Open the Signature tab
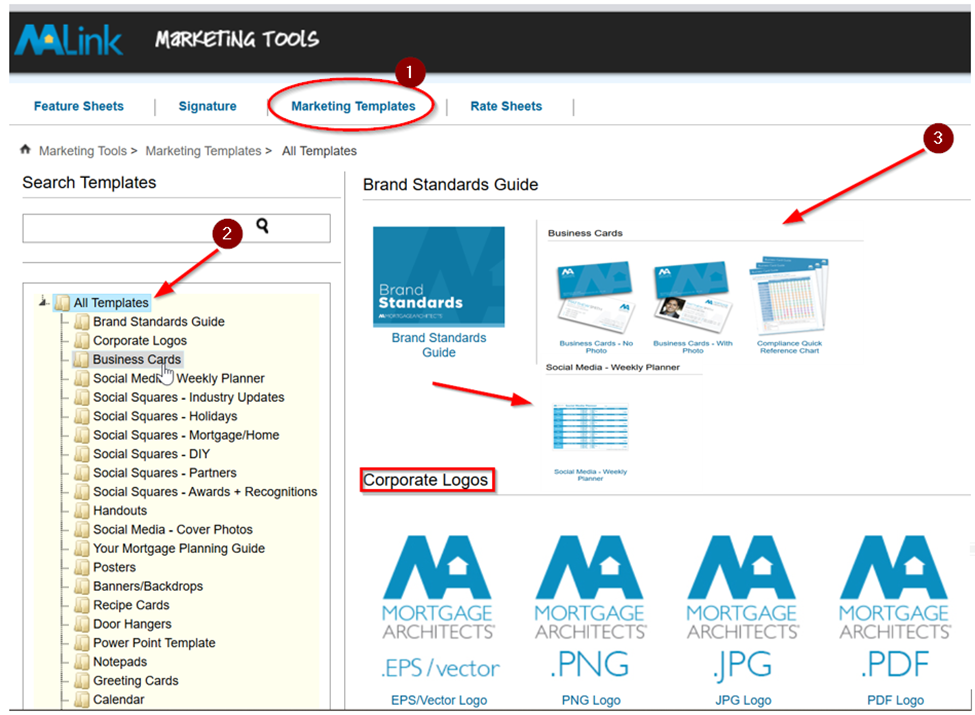The height and width of the screenshot is (715, 975). click(x=208, y=106)
